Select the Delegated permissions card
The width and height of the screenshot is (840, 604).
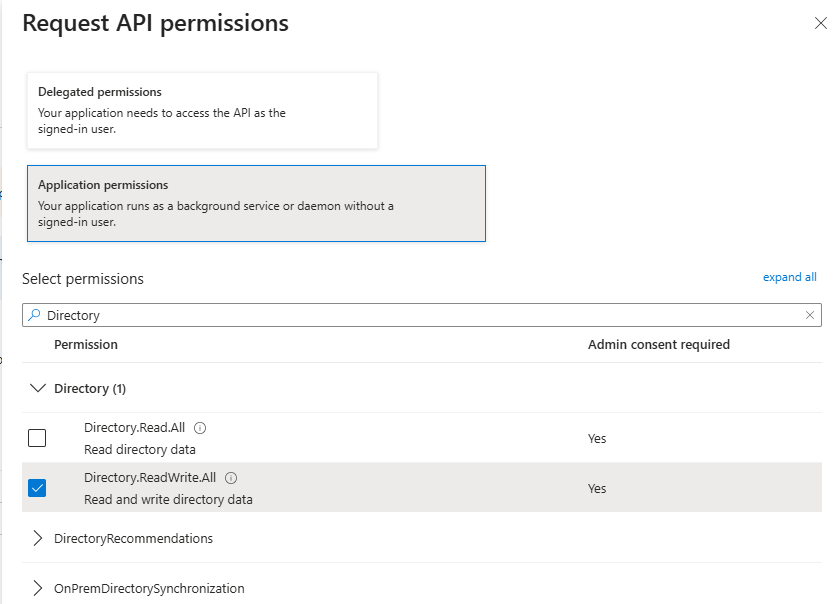202,110
